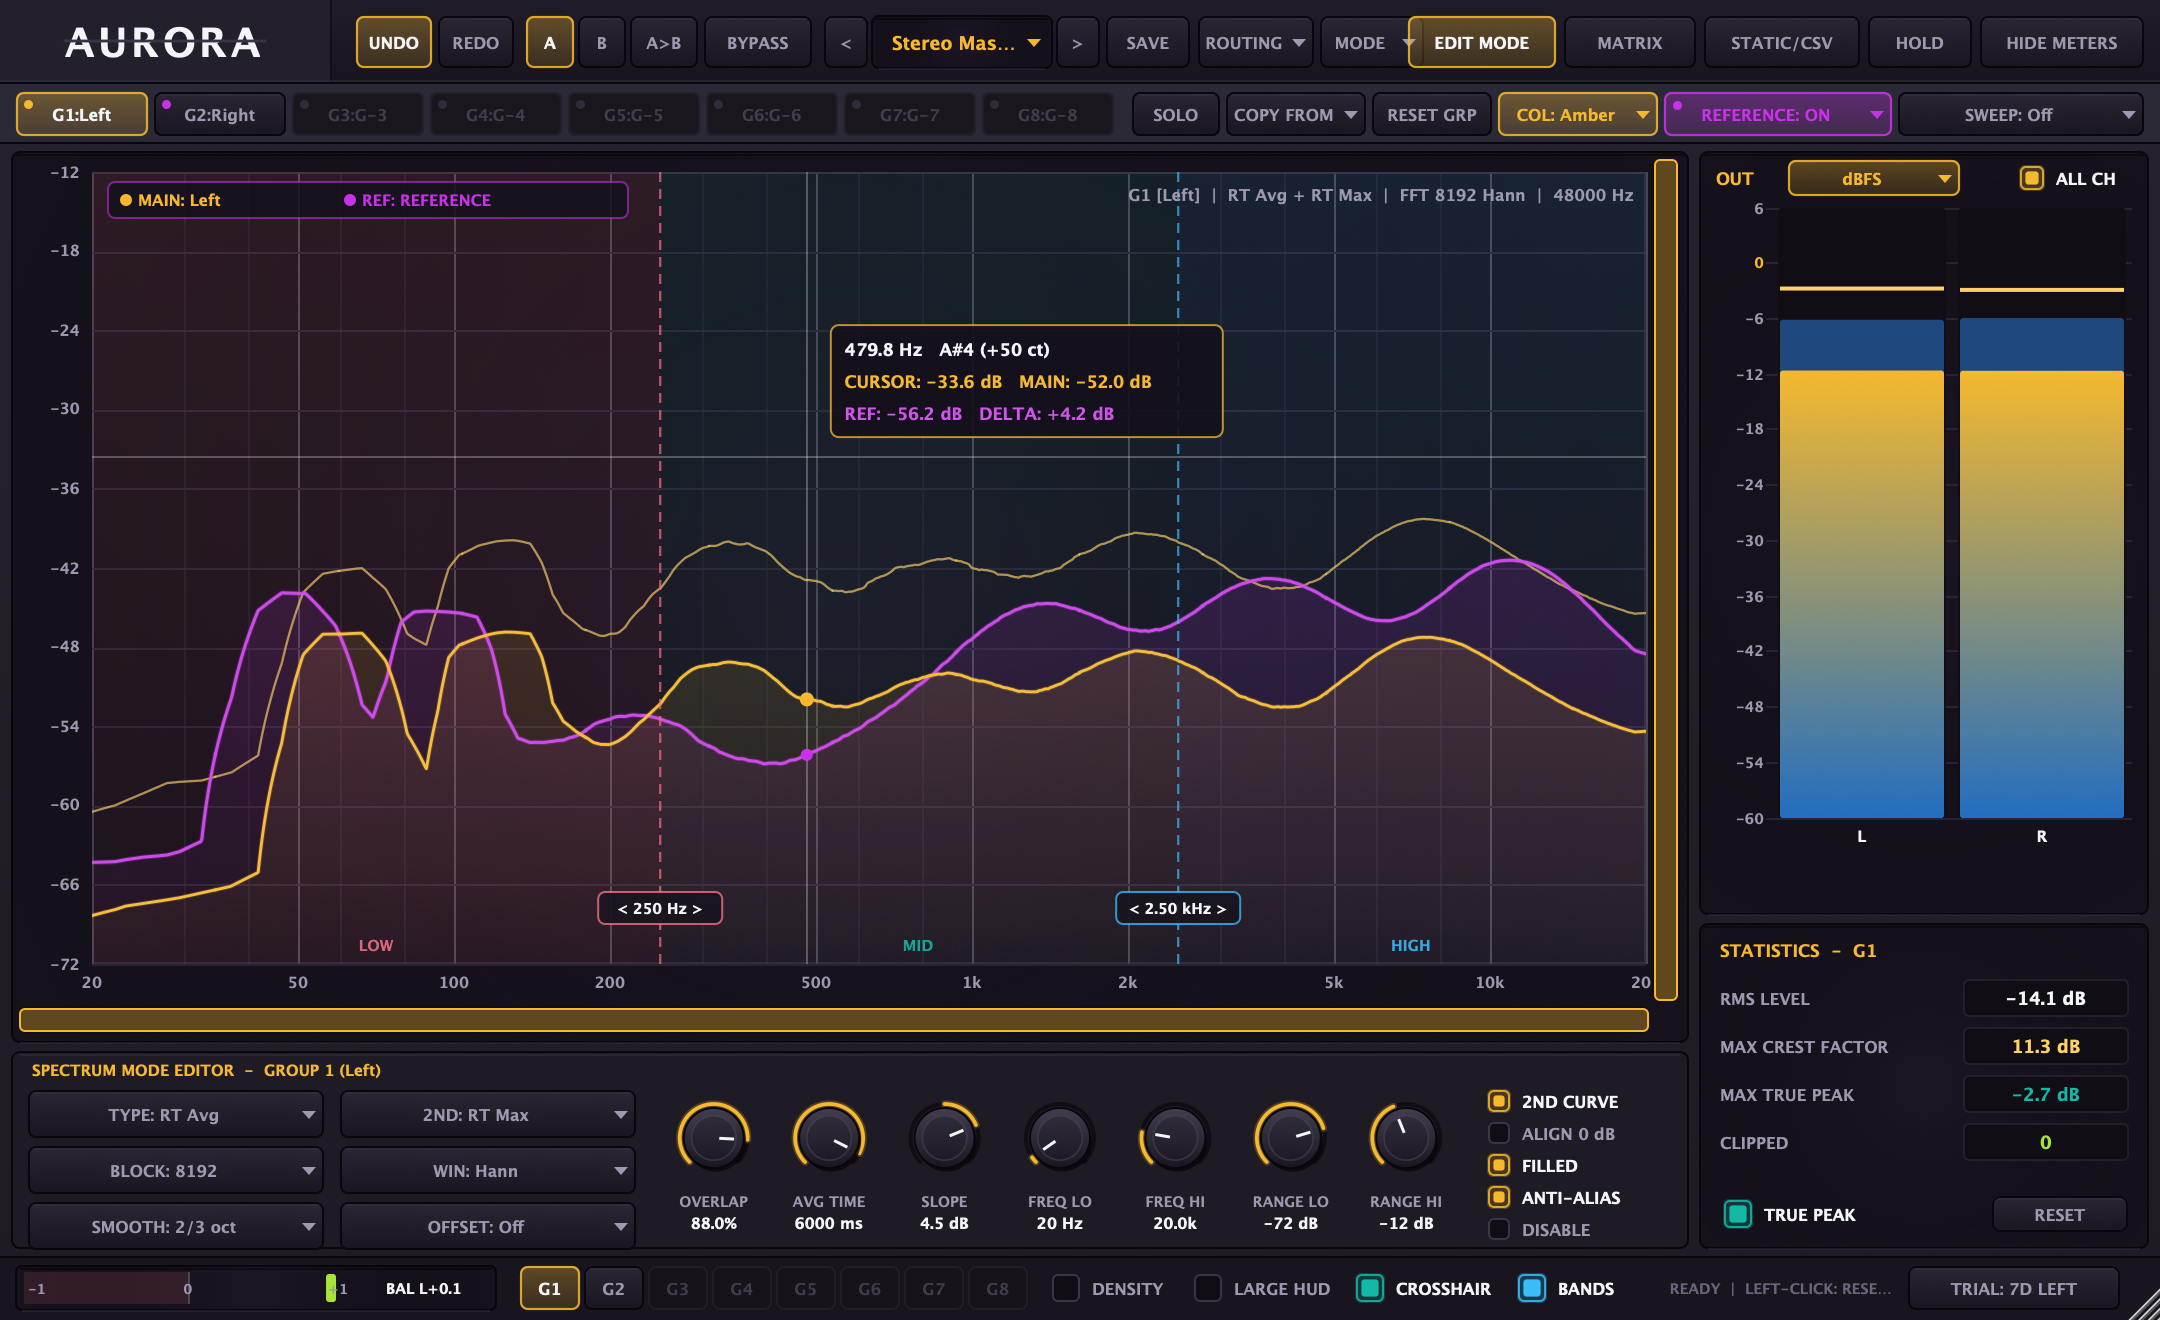Toggle the FILLED checkbox
The height and width of the screenshot is (1320, 2160).
coord(1499,1165)
